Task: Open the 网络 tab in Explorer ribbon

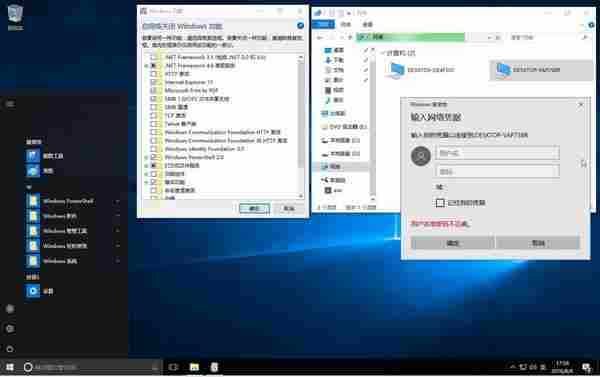Action: coord(346,24)
